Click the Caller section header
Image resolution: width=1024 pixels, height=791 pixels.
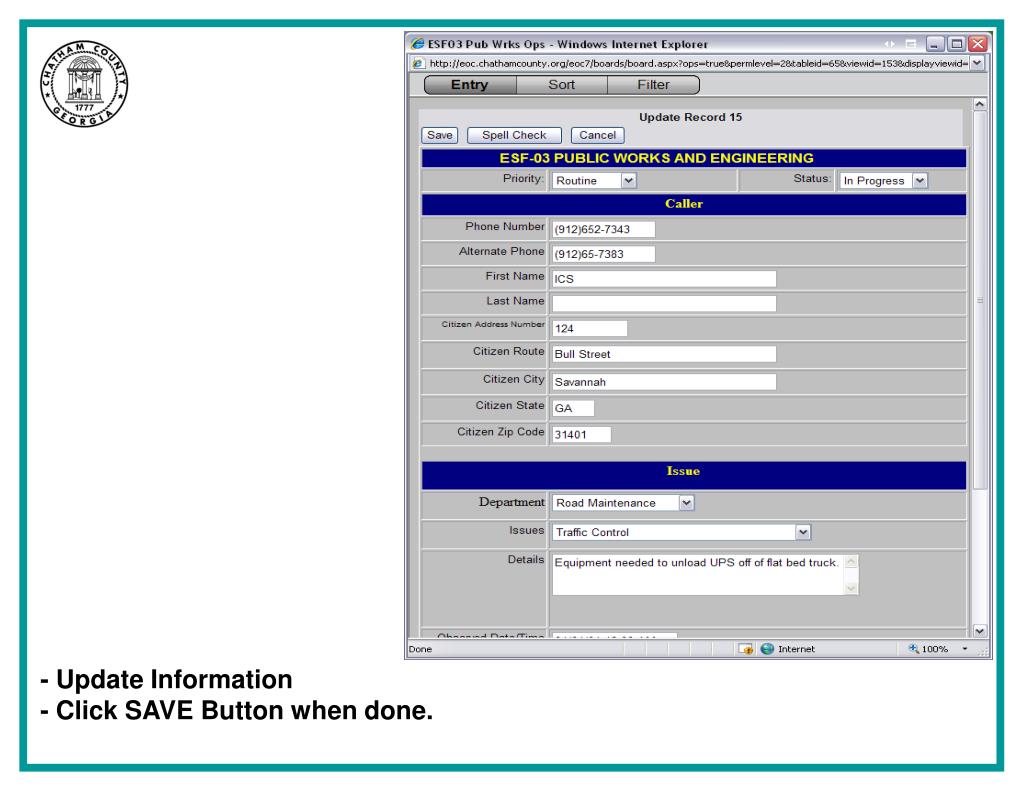point(694,204)
